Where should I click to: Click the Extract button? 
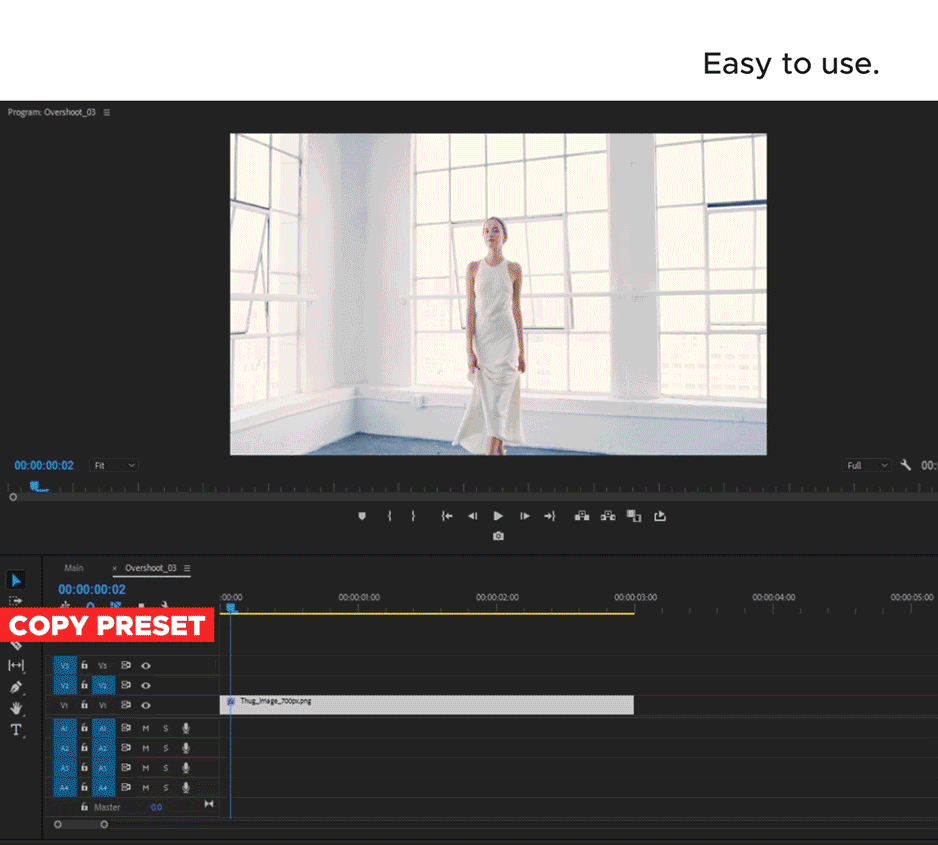tap(608, 516)
